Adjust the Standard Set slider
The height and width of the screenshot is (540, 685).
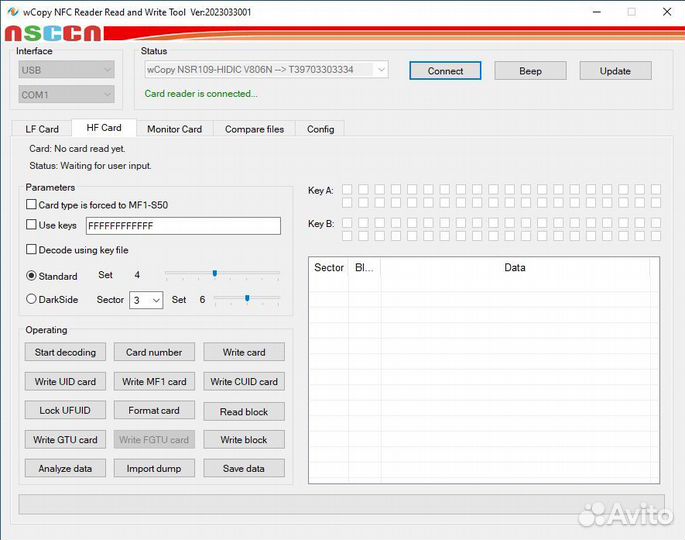click(215, 273)
